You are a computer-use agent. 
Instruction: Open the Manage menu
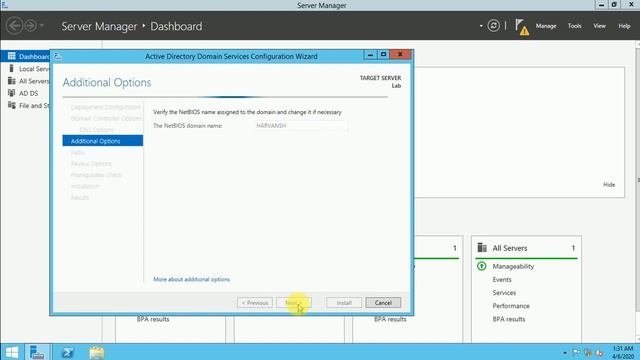[x=546, y=26]
